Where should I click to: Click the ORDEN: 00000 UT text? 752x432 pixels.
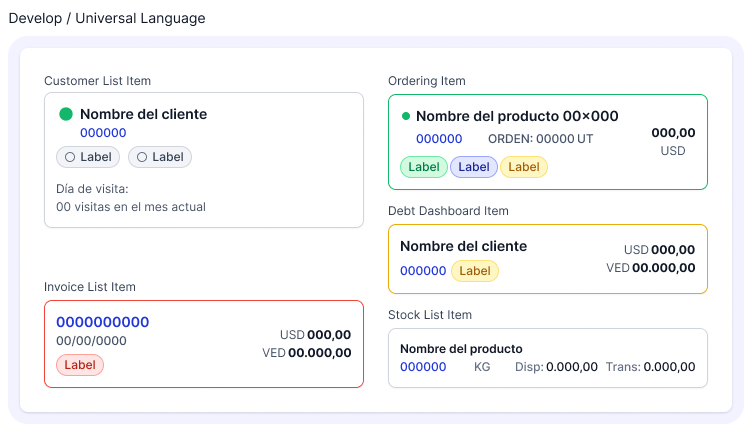click(540, 139)
